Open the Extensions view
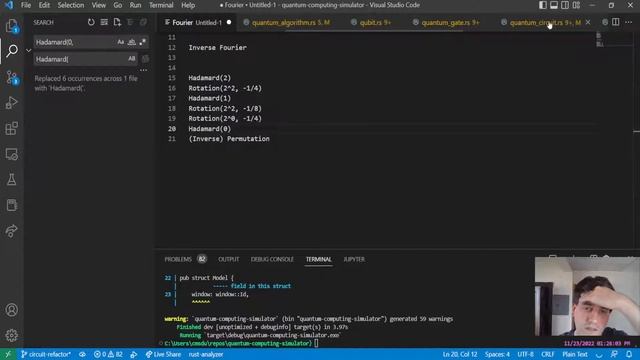This screenshot has height=360, width=640. tap(12, 129)
